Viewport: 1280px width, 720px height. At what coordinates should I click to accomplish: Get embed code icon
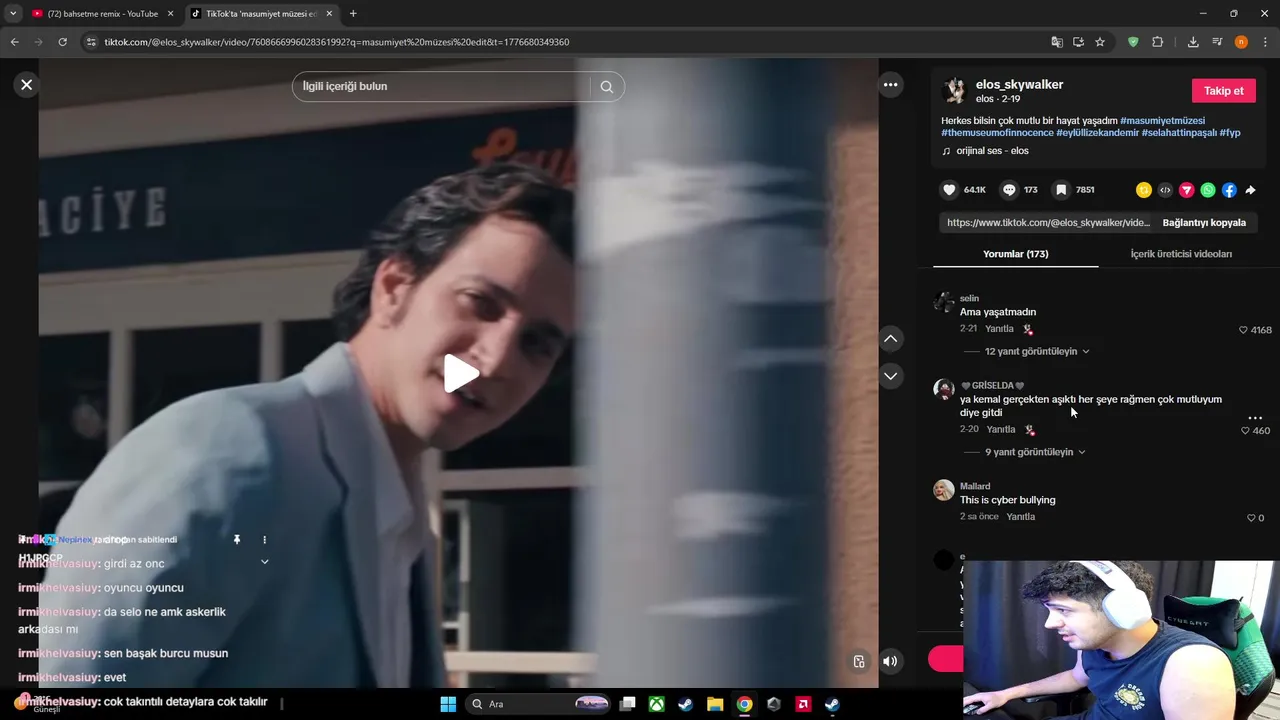1165,190
